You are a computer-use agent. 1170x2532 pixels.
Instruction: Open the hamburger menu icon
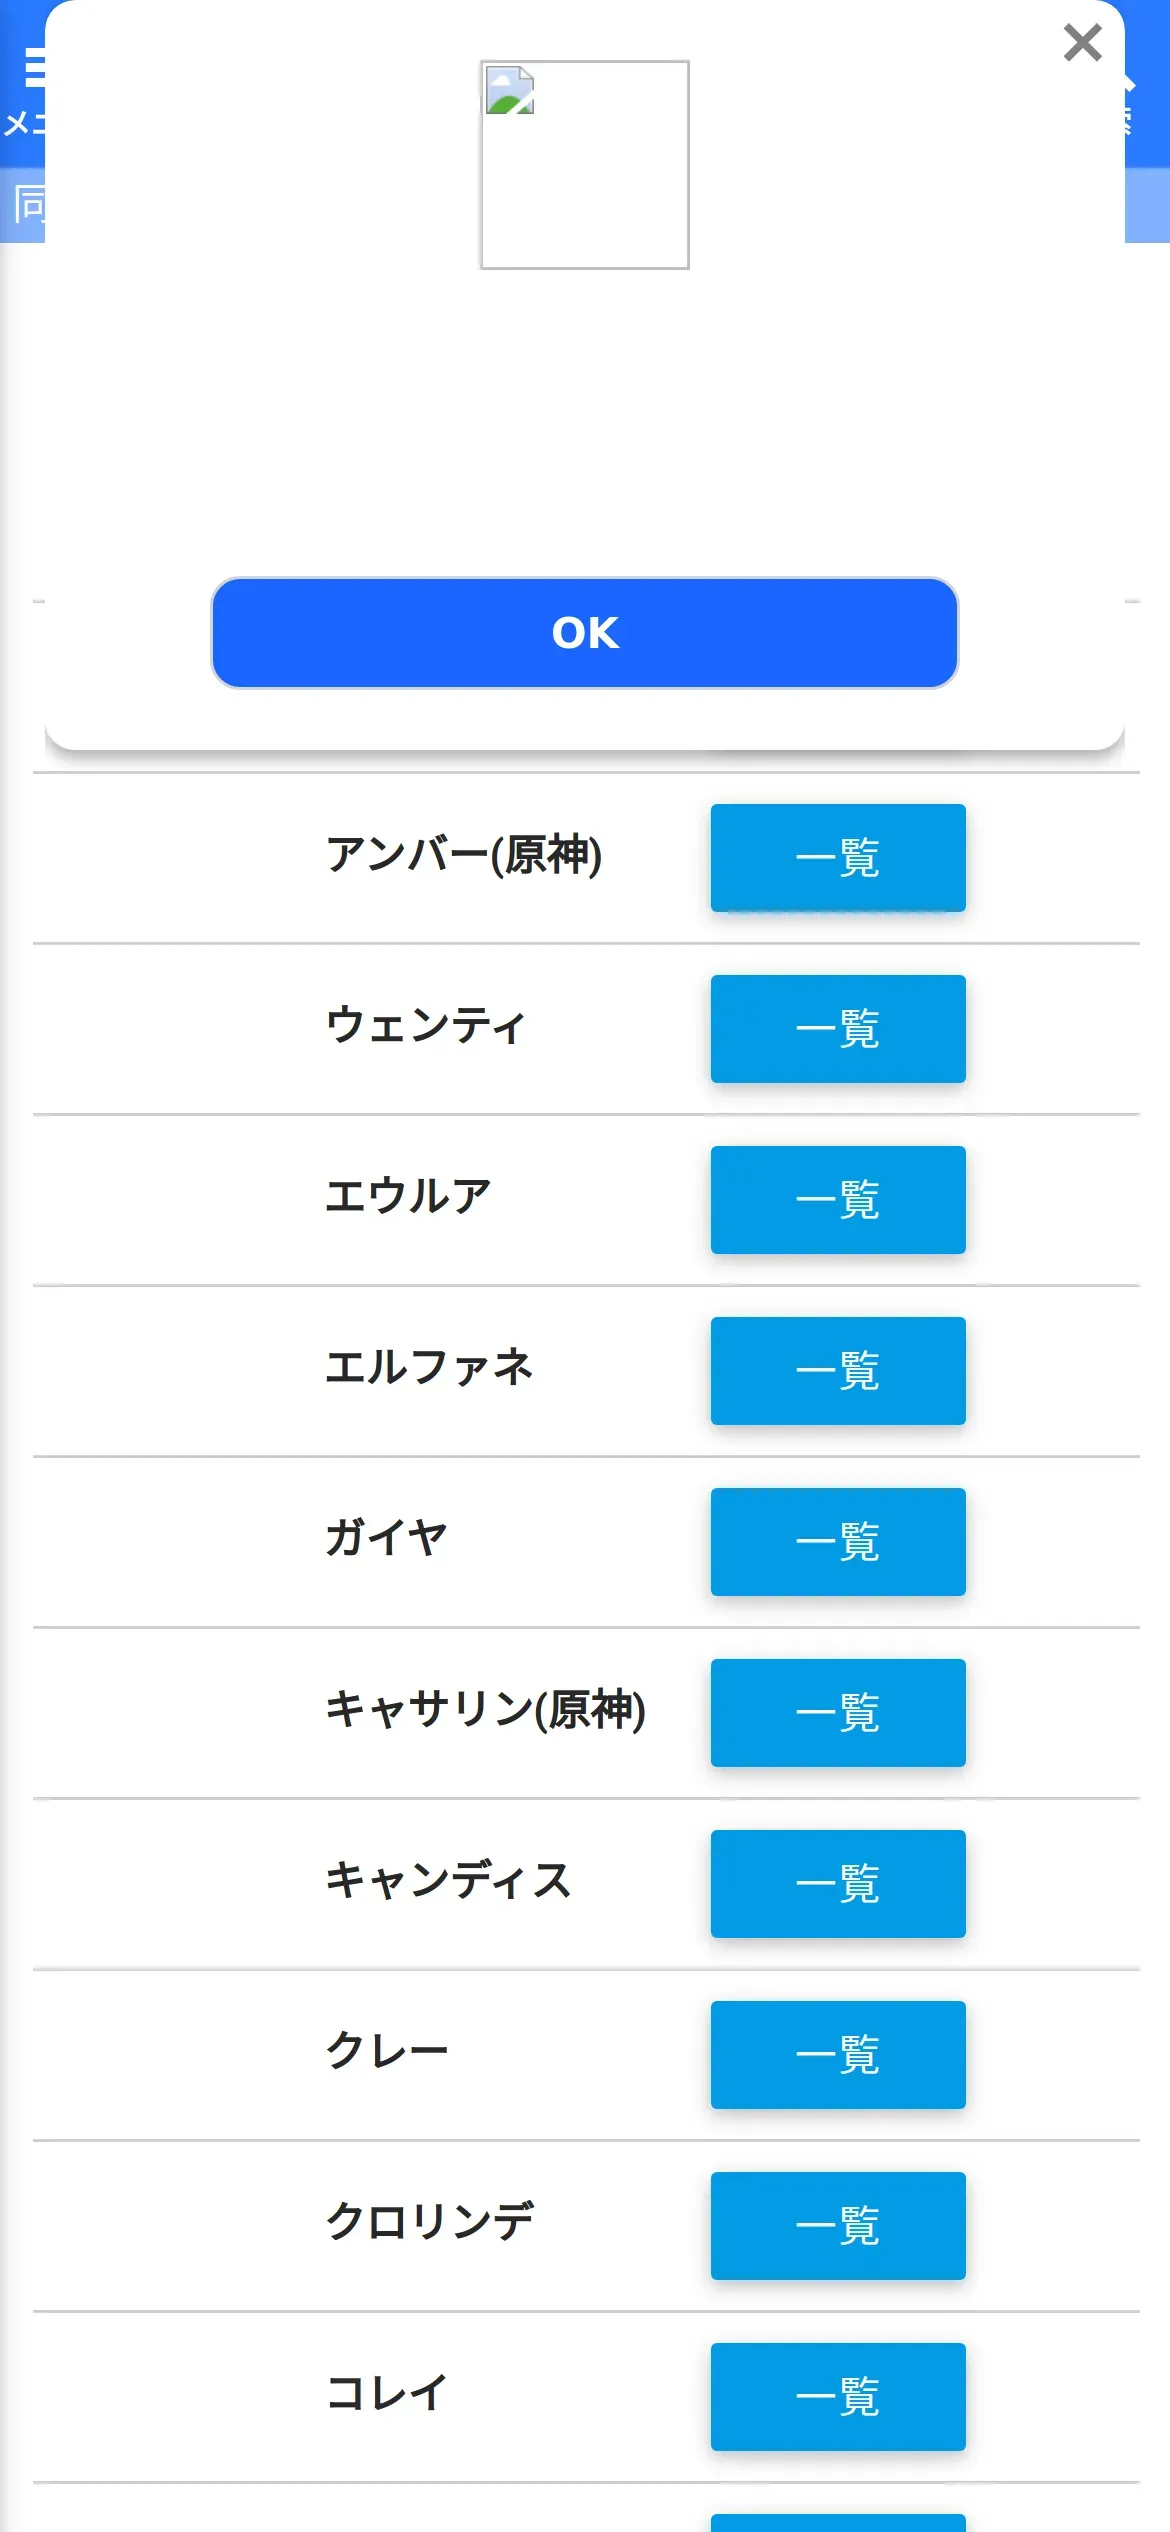click(32, 68)
